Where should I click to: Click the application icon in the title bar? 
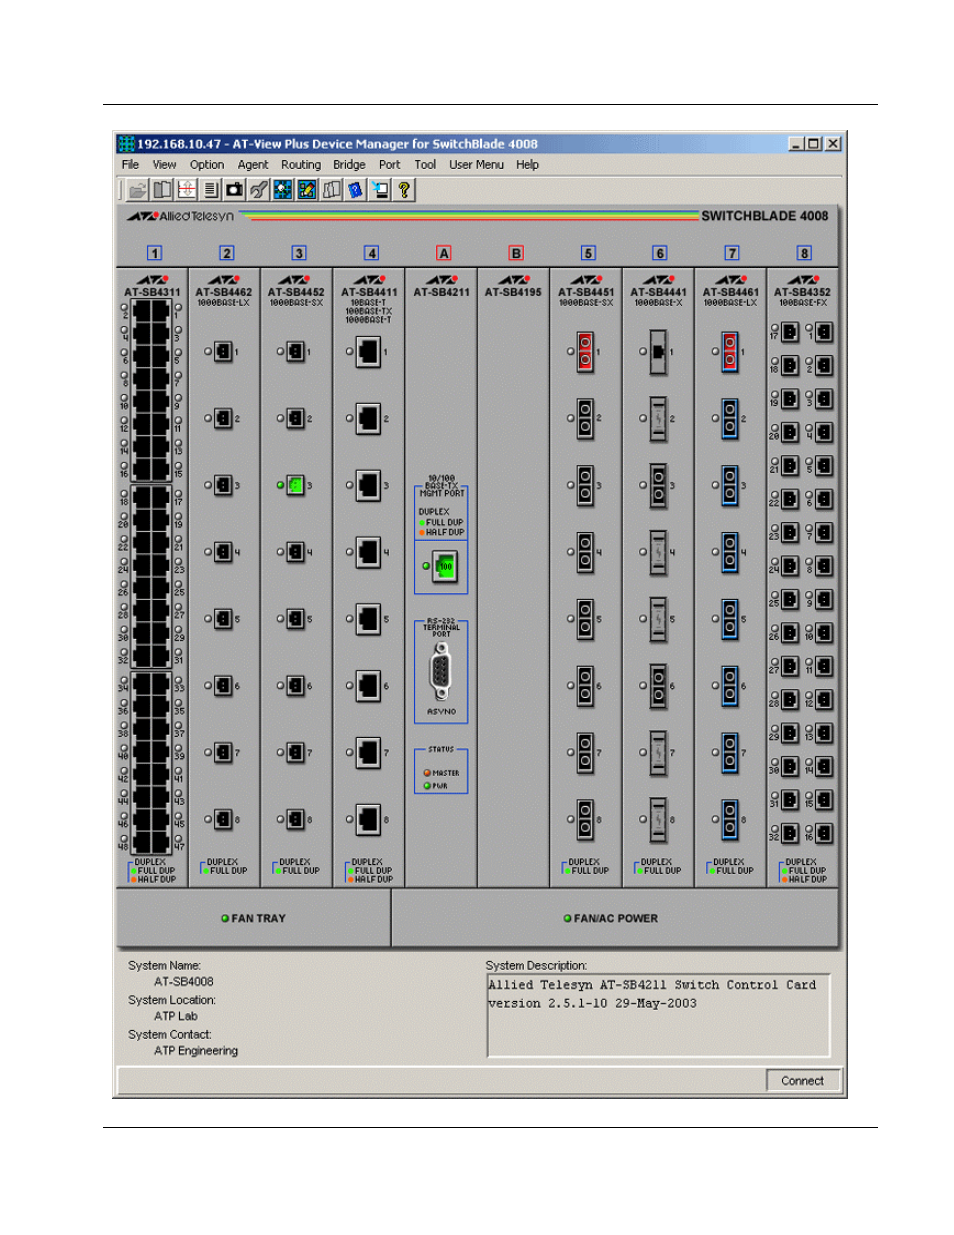(x=126, y=144)
